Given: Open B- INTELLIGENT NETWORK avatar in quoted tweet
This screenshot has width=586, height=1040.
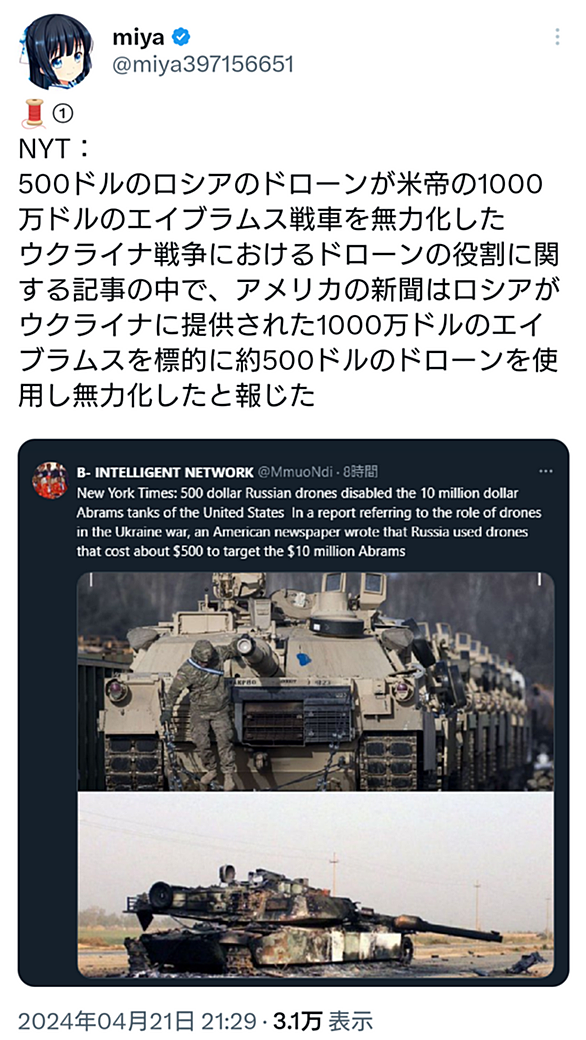Looking at the screenshot, I should coord(50,482).
